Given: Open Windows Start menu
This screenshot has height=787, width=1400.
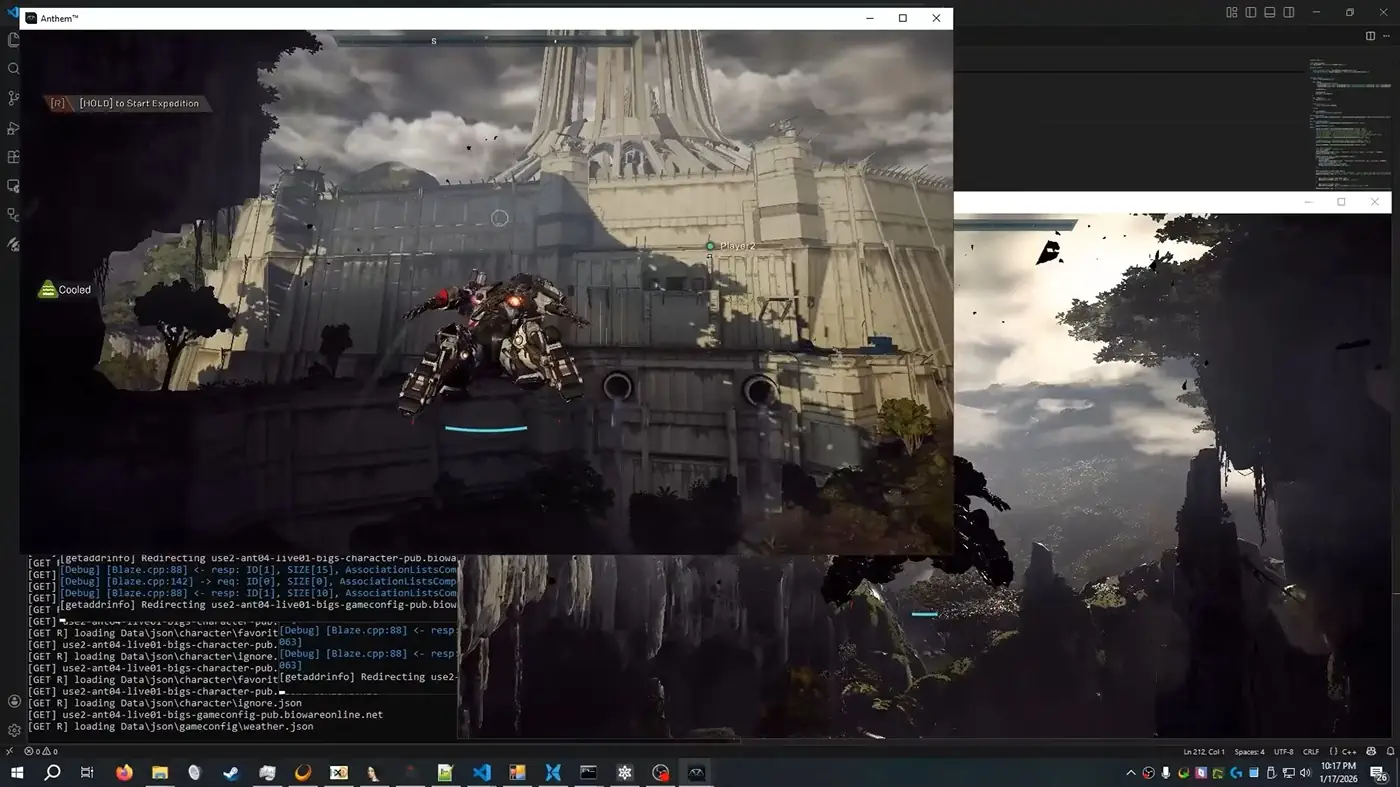Looking at the screenshot, I should (17, 773).
